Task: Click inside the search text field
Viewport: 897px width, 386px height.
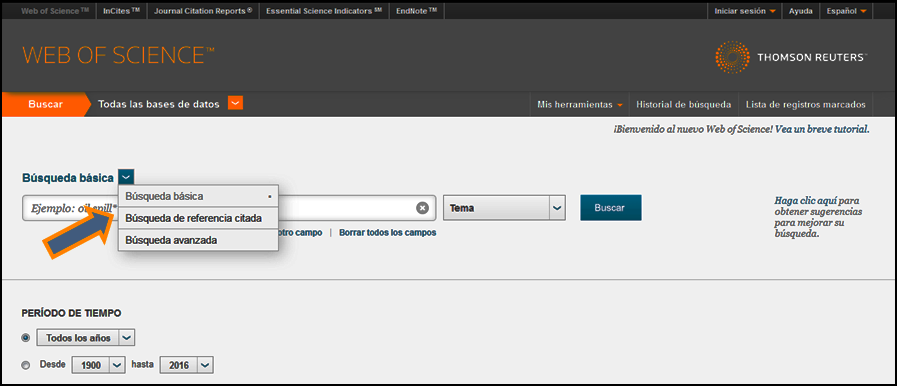Action: [229, 208]
